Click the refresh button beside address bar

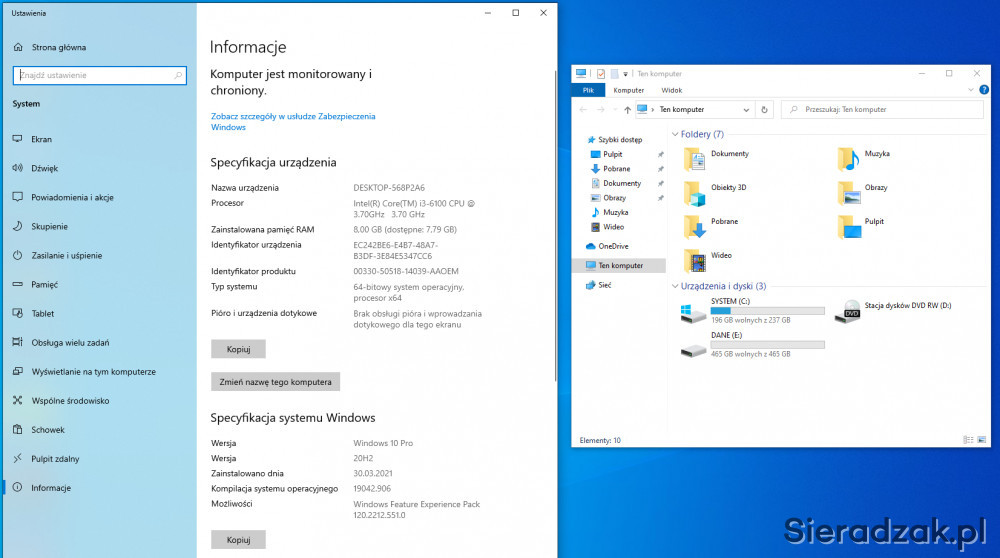(765, 109)
